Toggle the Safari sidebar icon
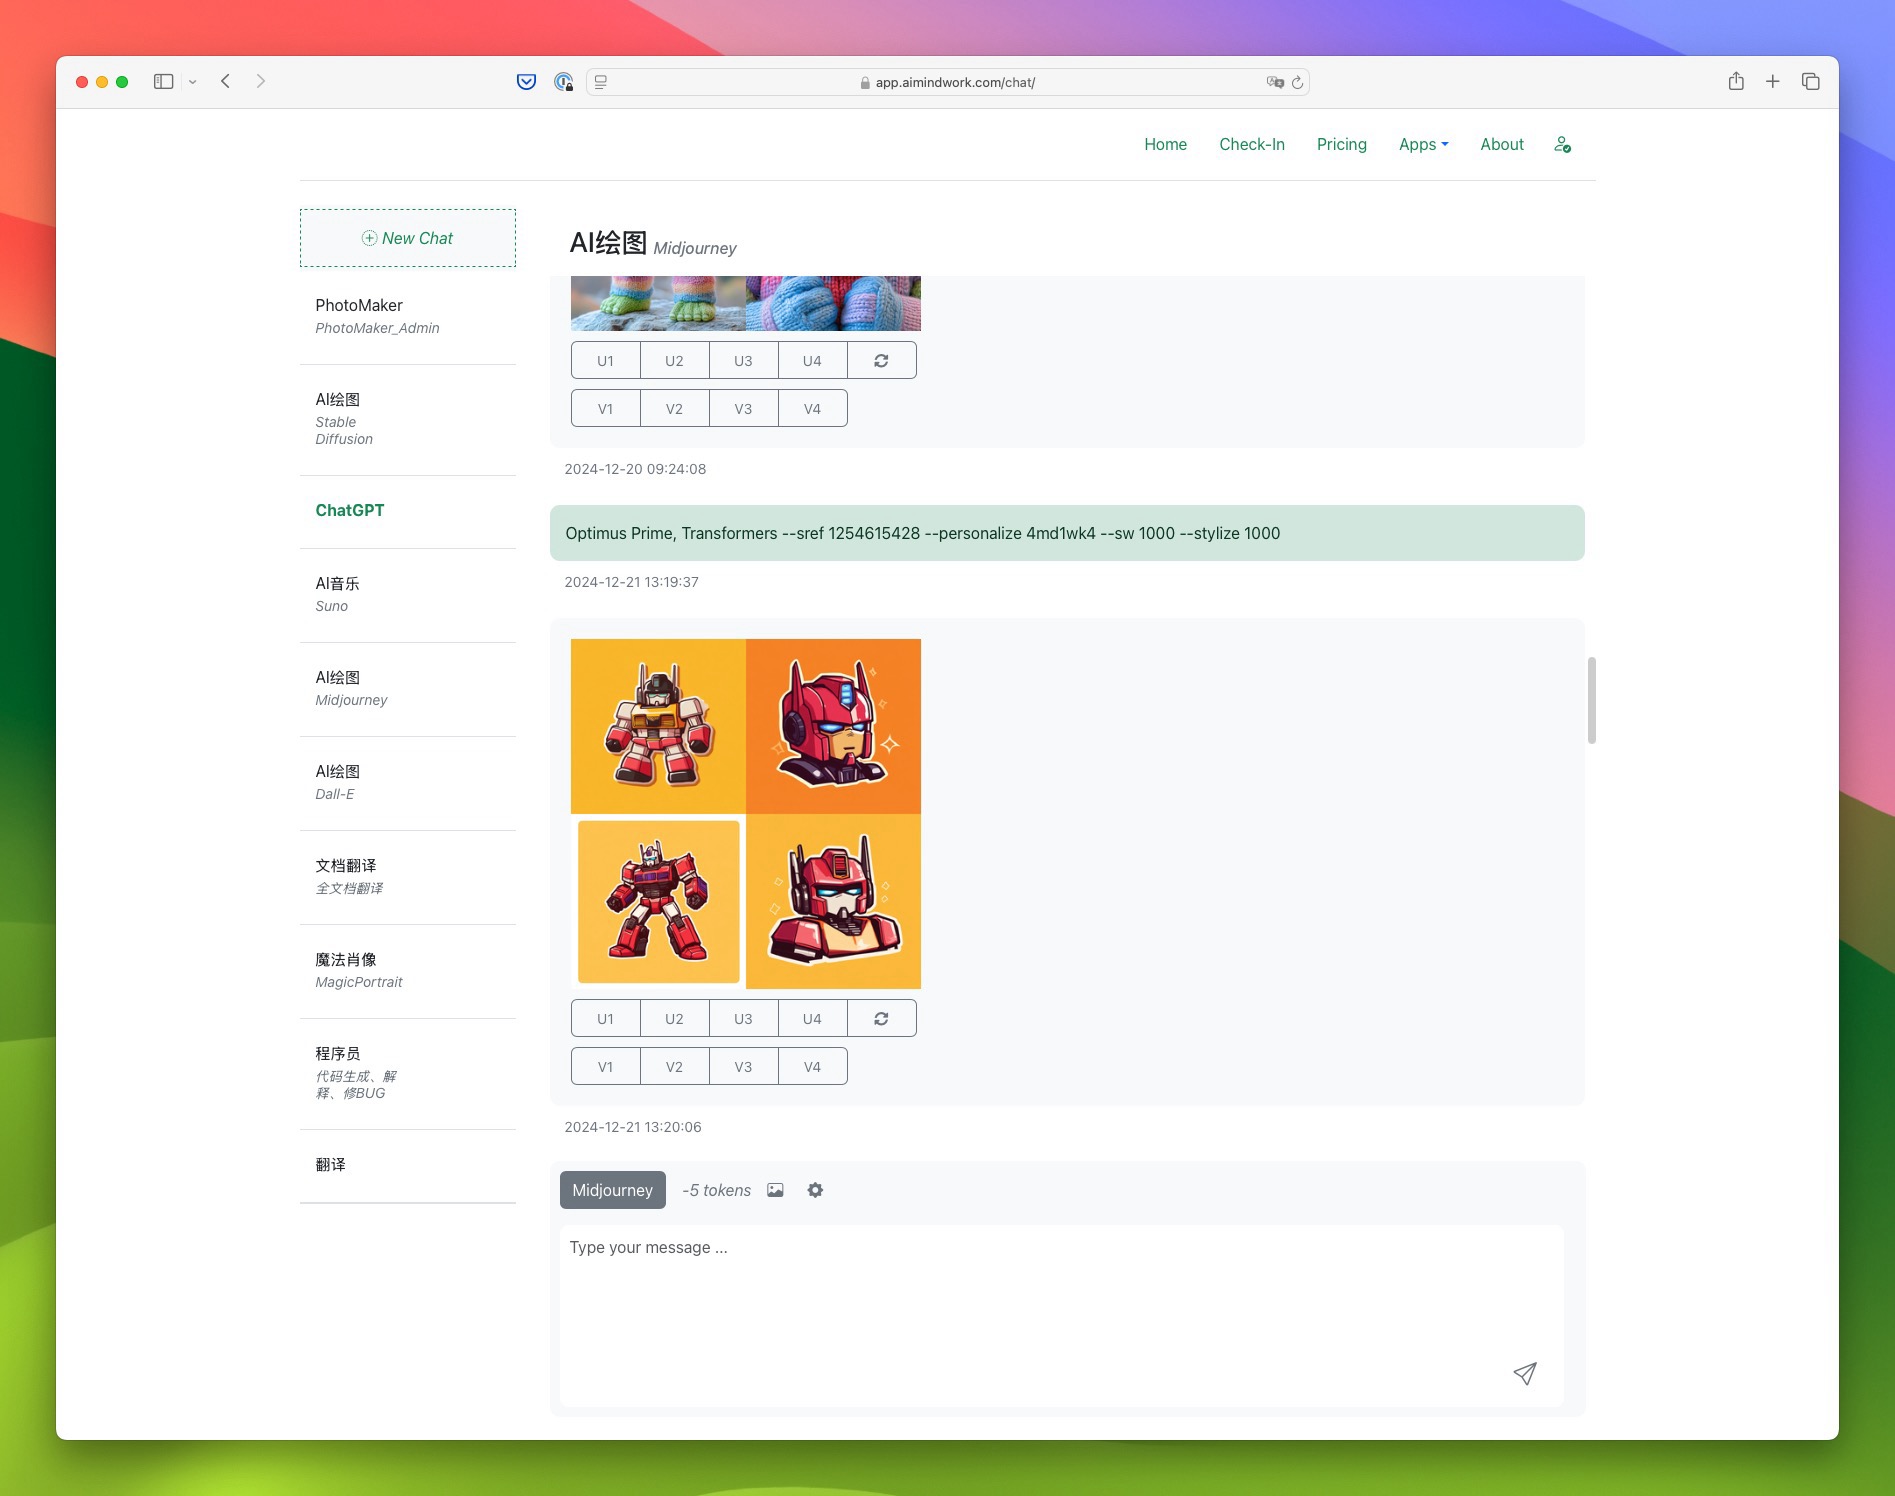 tap(163, 82)
